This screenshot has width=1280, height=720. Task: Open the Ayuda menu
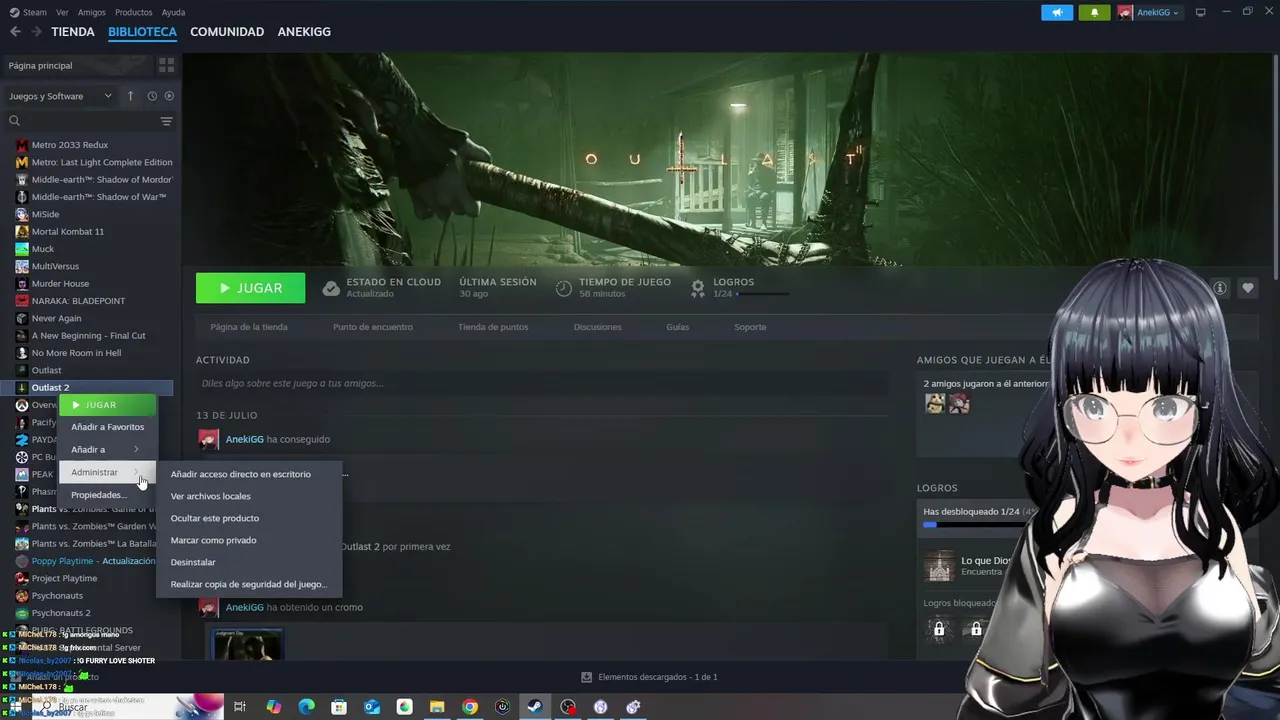pos(173,12)
